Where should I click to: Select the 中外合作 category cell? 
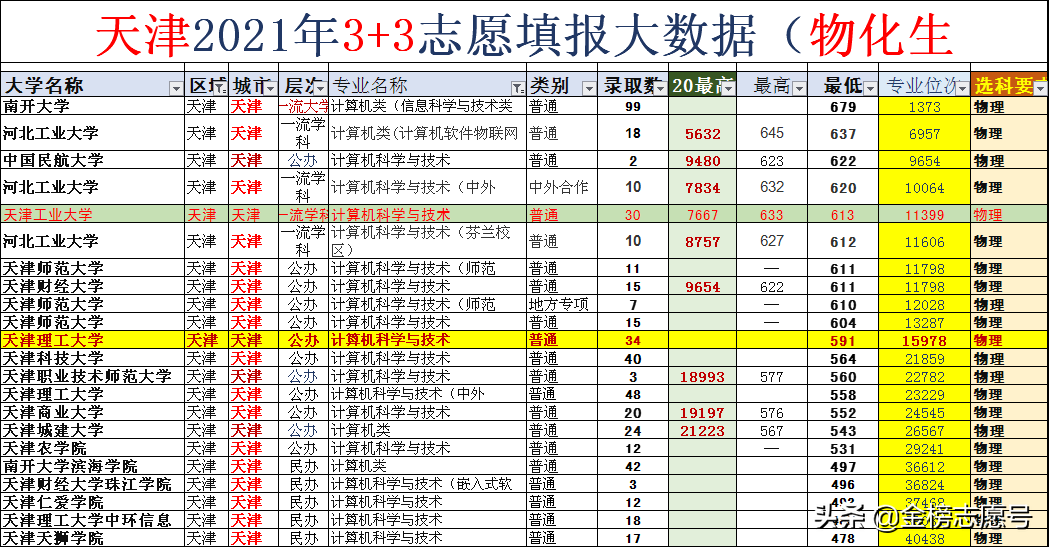click(562, 187)
